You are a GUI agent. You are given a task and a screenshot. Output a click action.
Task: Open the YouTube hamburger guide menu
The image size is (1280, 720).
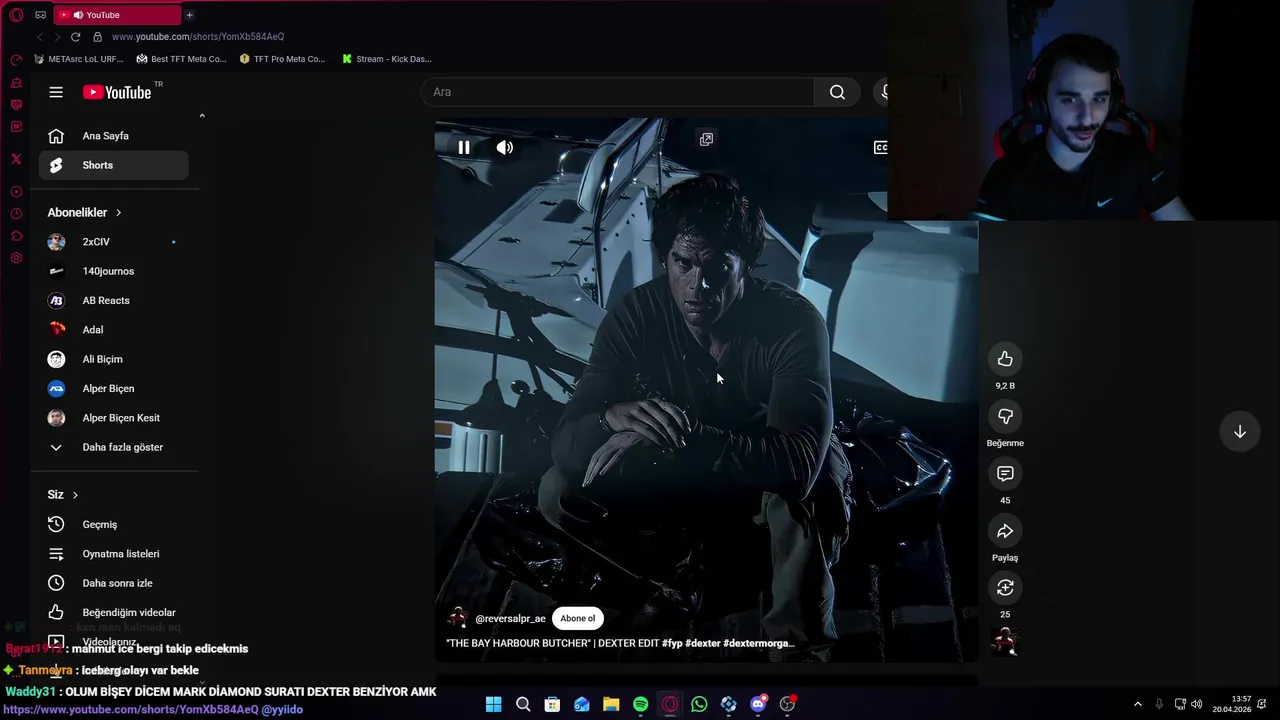click(x=56, y=92)
